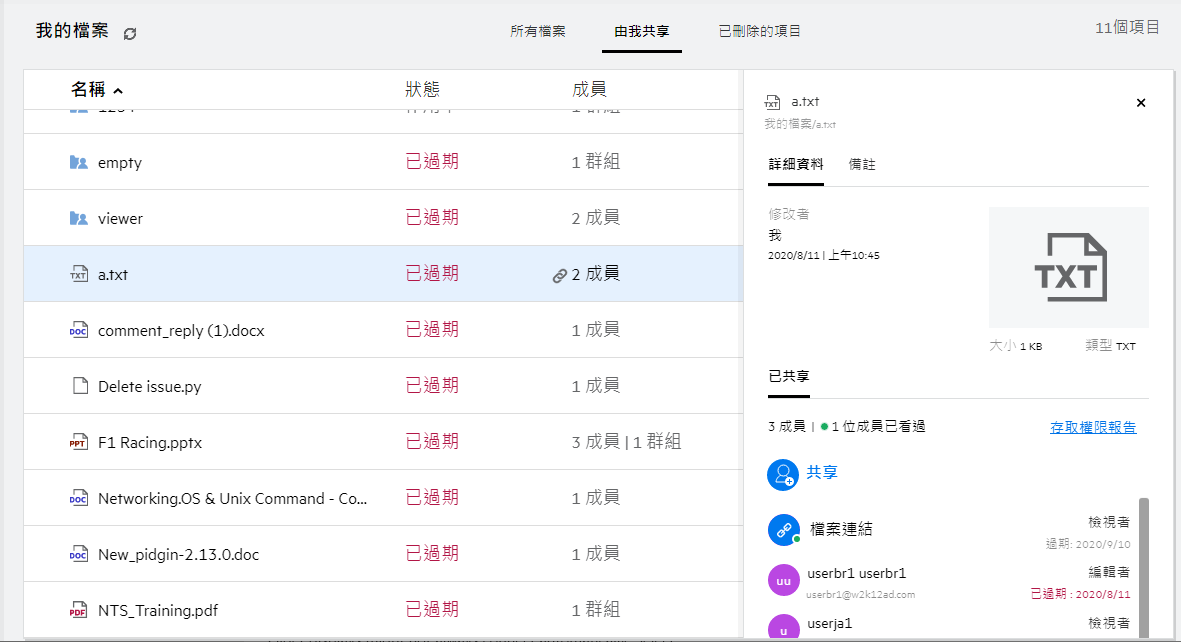This screenshot has height=642, width=1181.
Task: Click the add-user 共享 icon
Action: (x=782, y=474)
